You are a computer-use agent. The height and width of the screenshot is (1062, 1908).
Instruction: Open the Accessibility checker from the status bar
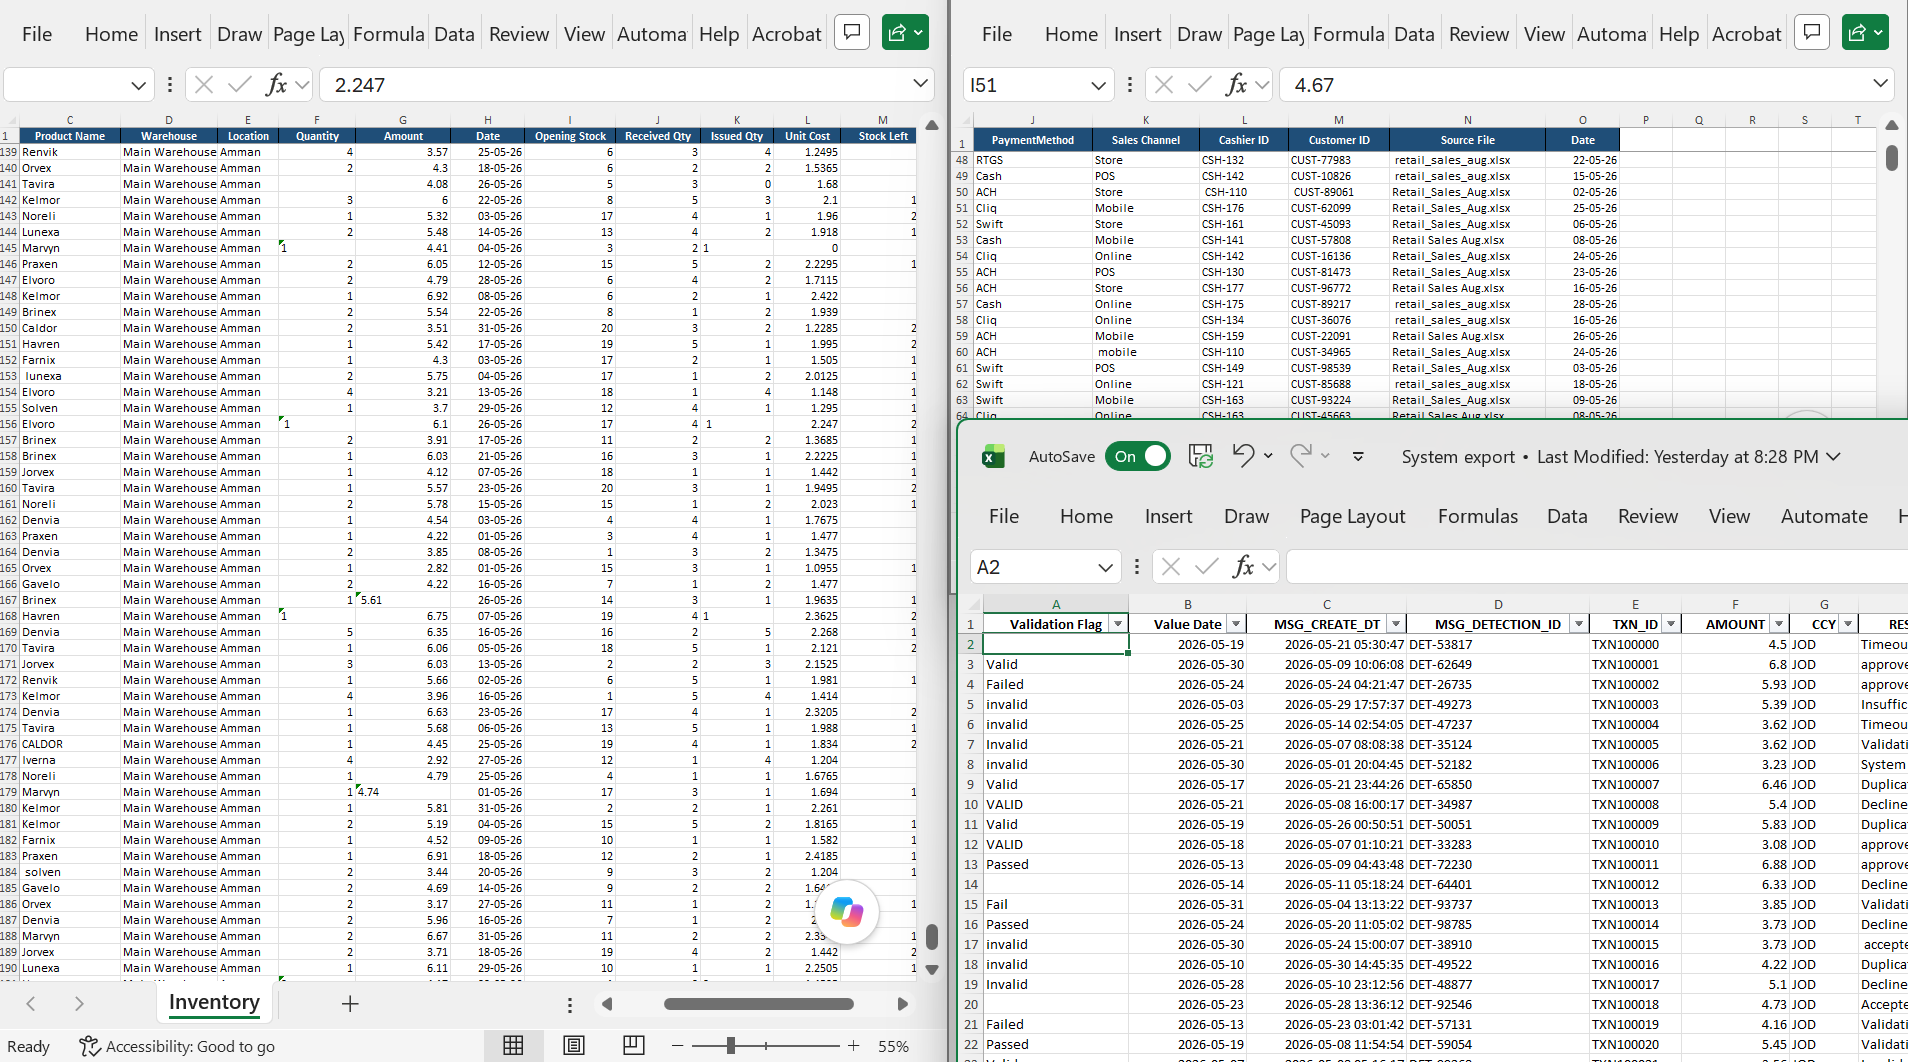pyautogui.click(x=177, y=1046)
